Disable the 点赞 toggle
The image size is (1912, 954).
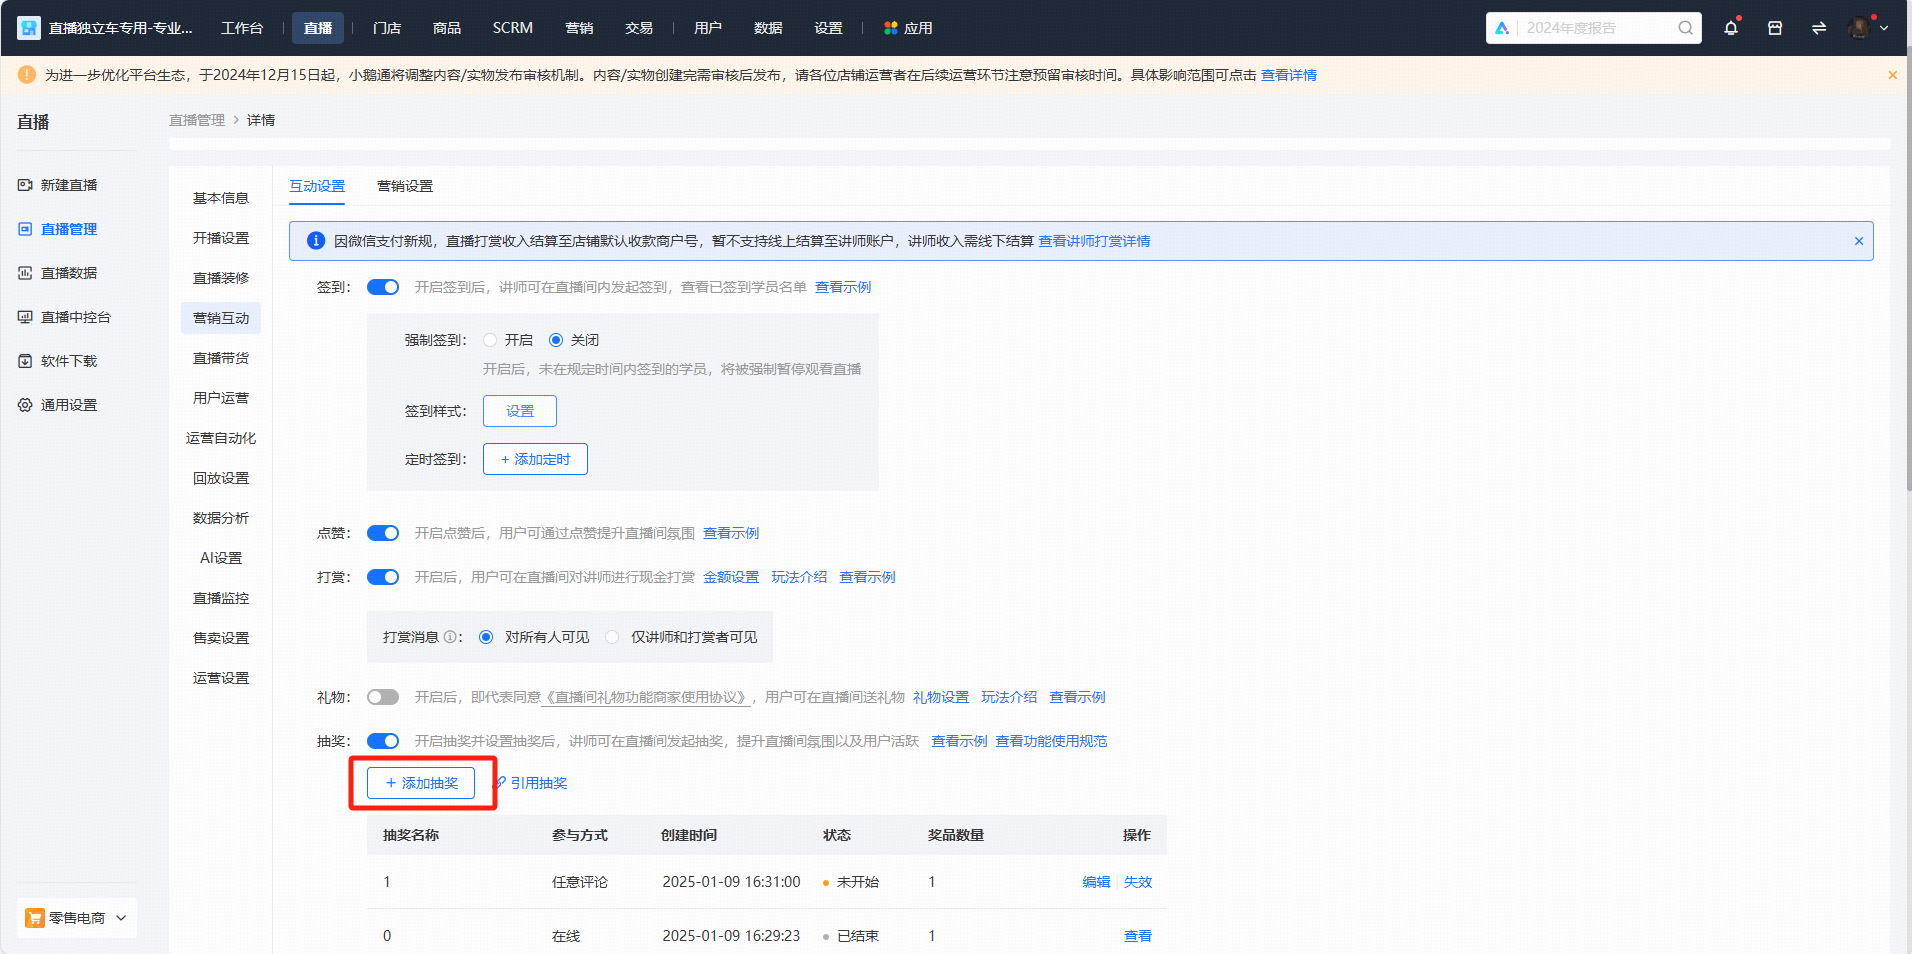[x=383, y=533]
